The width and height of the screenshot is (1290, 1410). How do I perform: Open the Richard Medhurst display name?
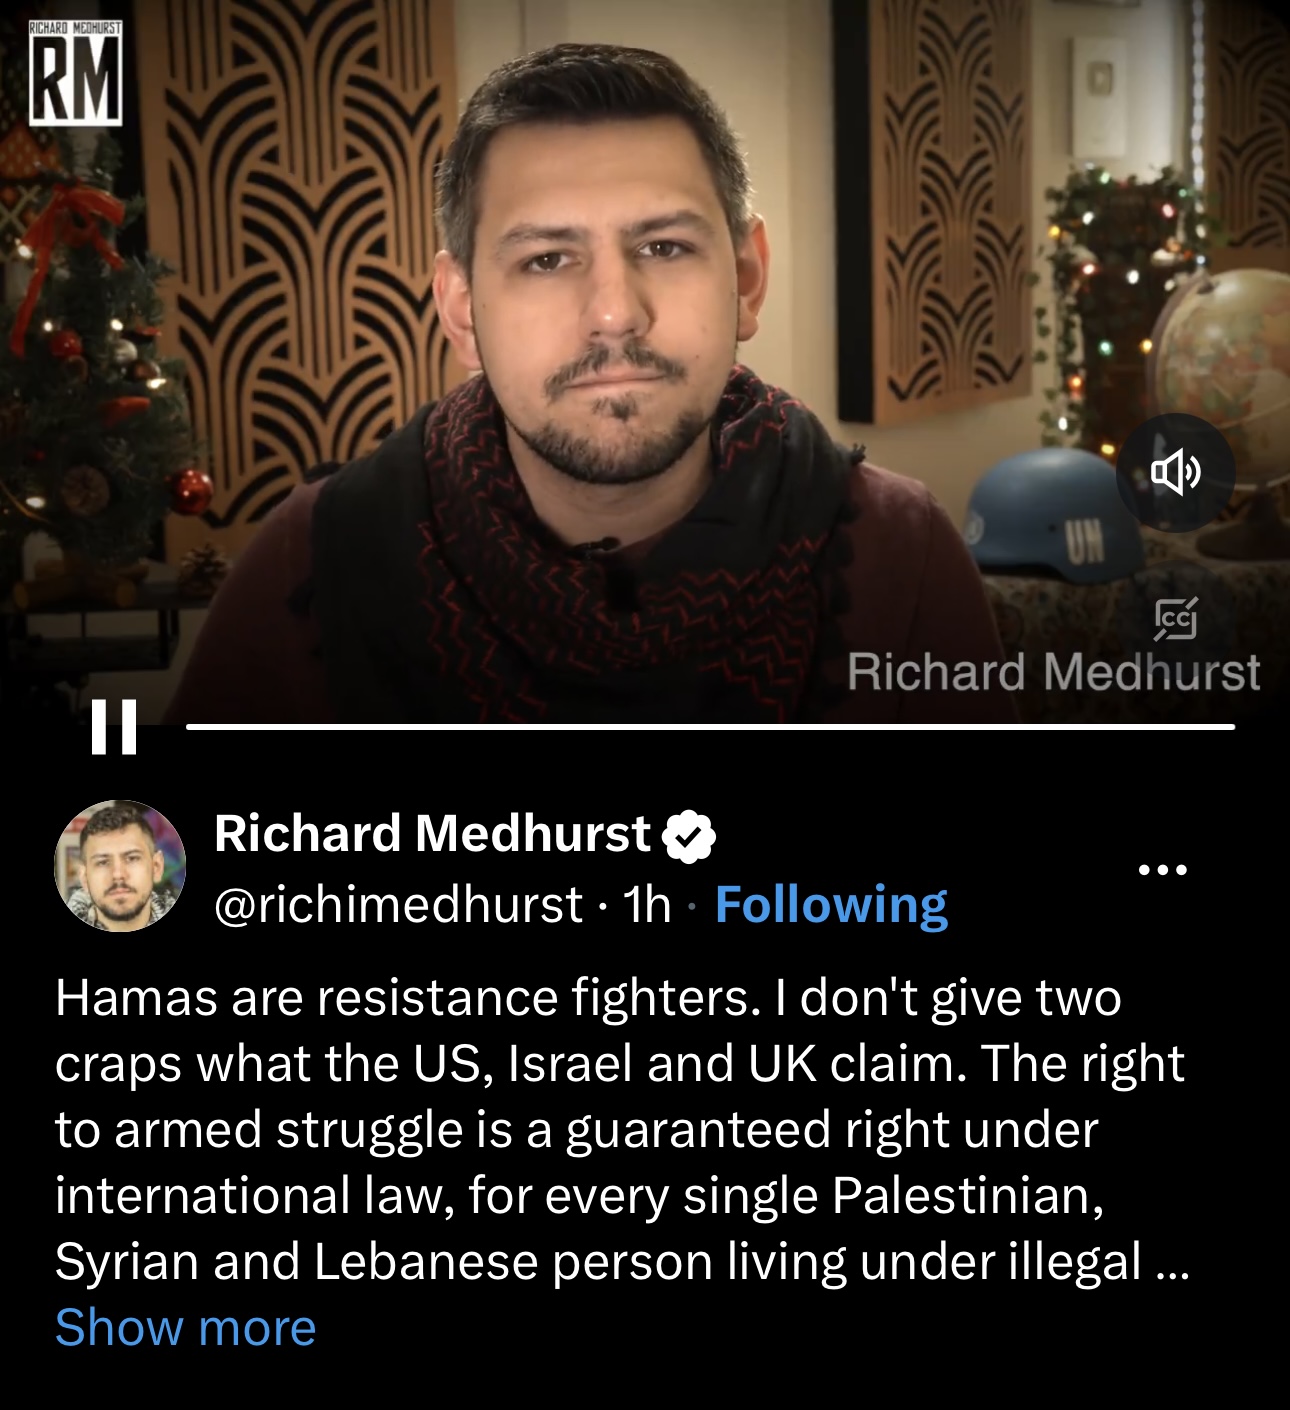click(432, 833)
